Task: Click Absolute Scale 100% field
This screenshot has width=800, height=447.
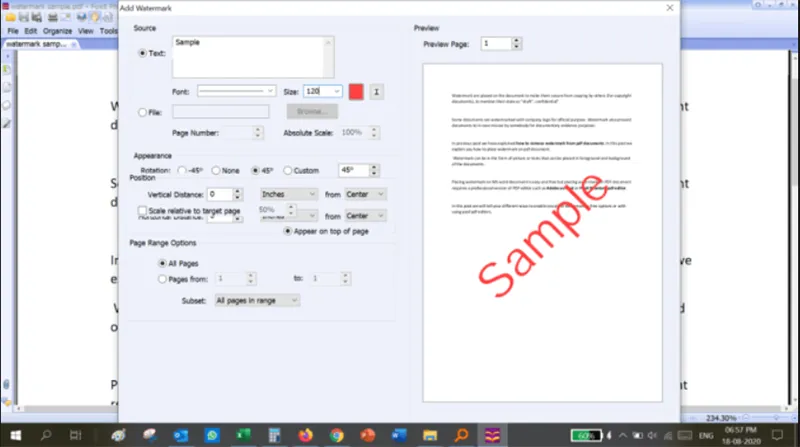Action: click(355, 133)
